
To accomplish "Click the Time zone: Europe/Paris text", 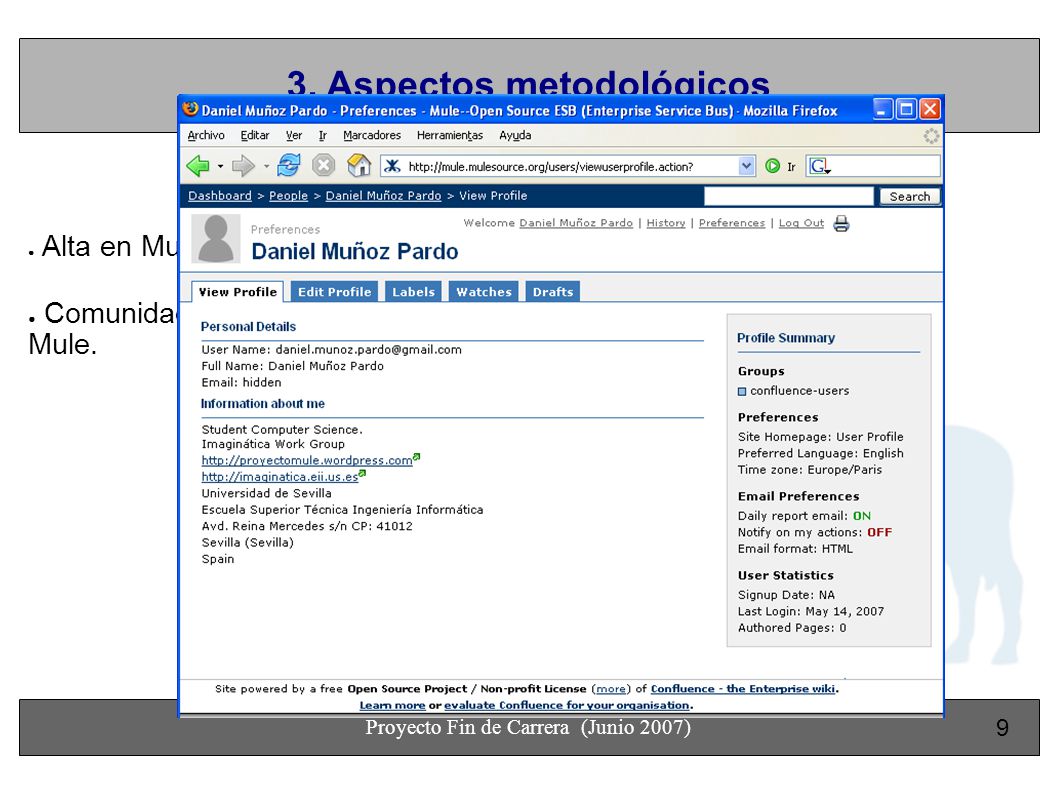I will tap(810, 470).
